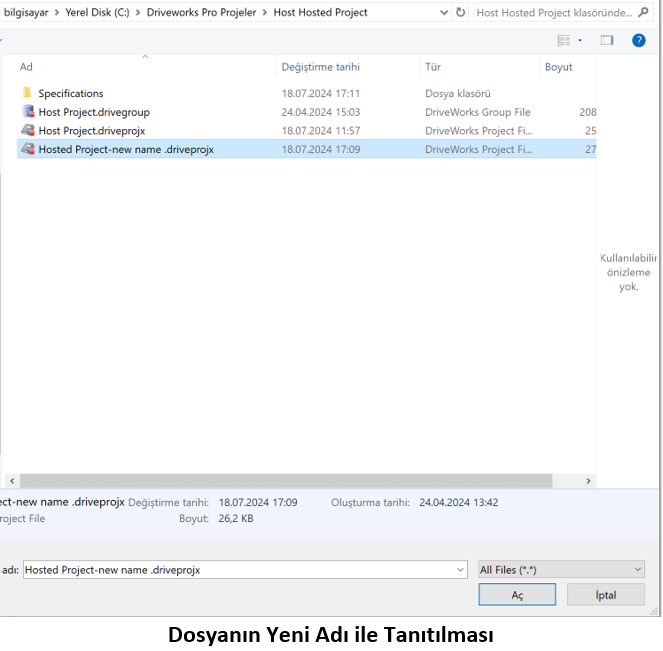Click the Host Project.driveprojx file icon
Screen dimensions: 663x651
tap(28, 131)
